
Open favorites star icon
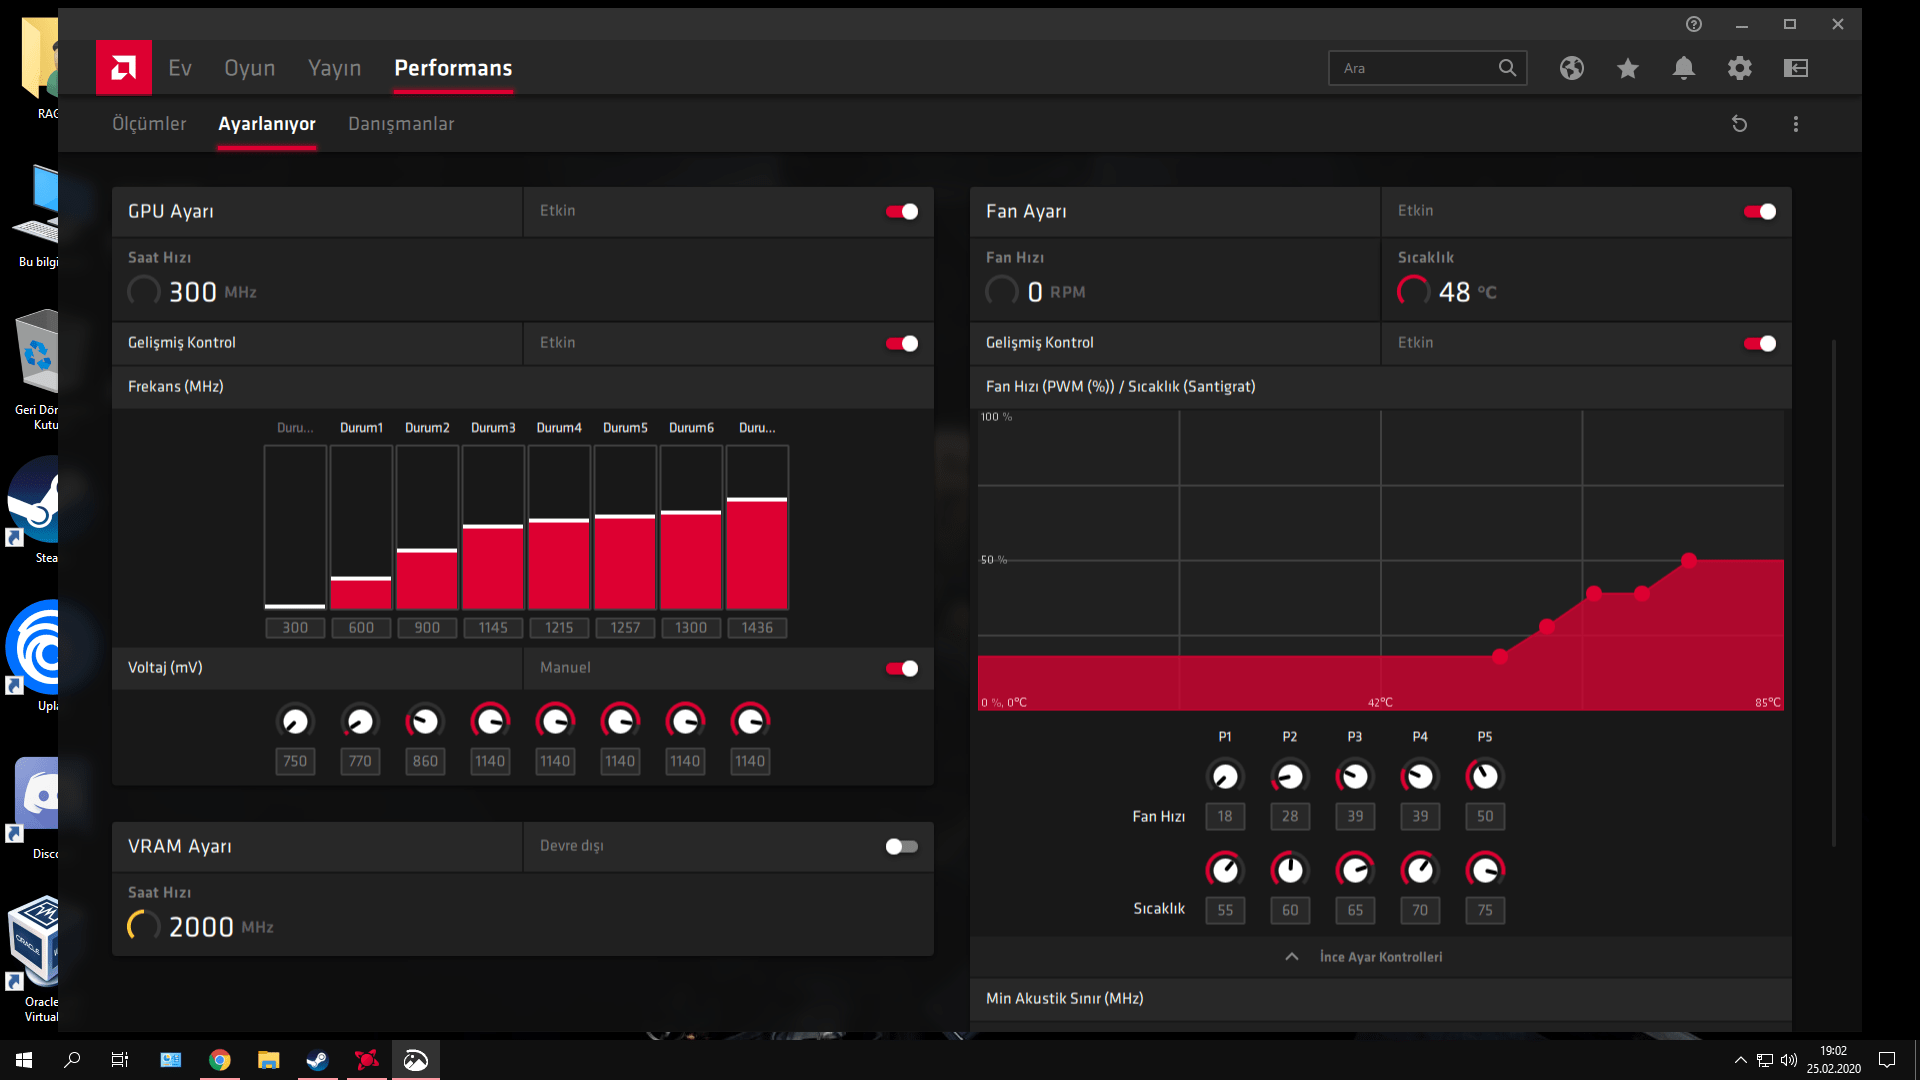[1627, 68]
